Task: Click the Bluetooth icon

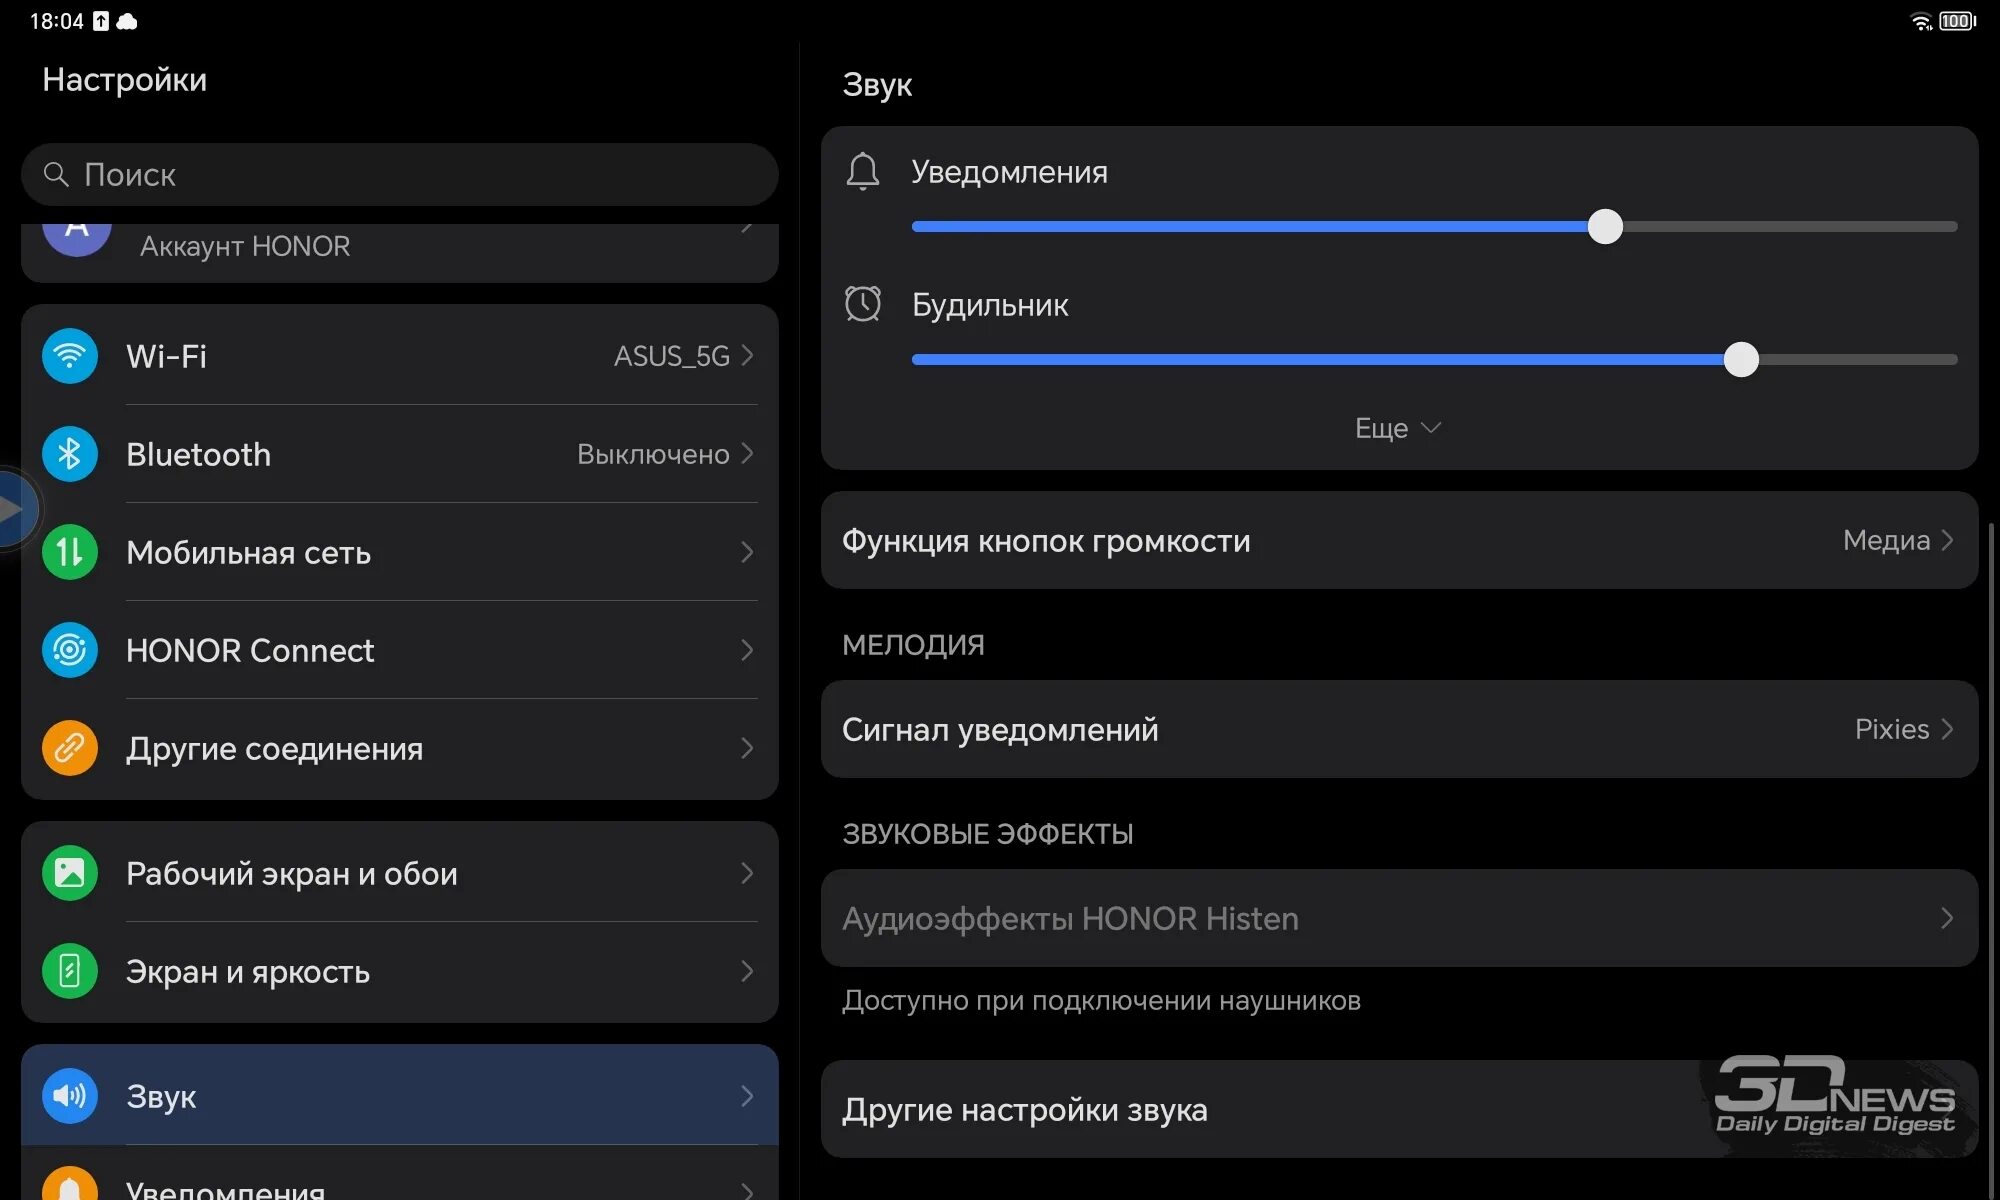Action: click(70, 453)
